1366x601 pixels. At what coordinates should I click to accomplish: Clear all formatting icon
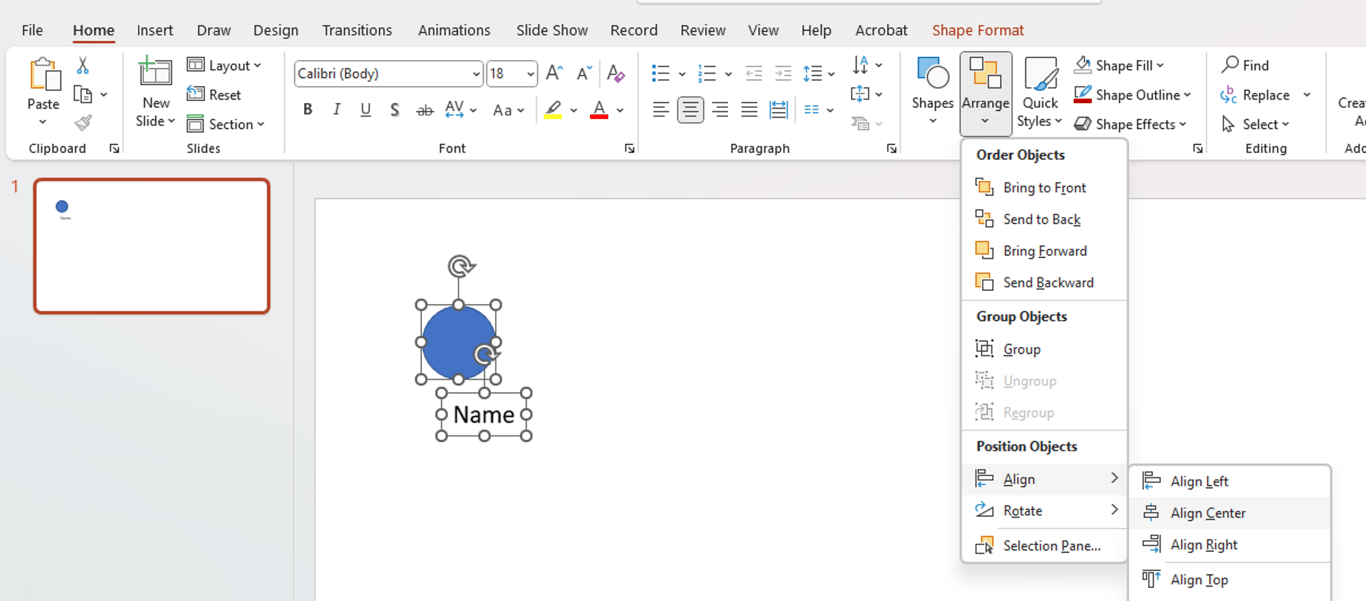click(x=616, y=73)
